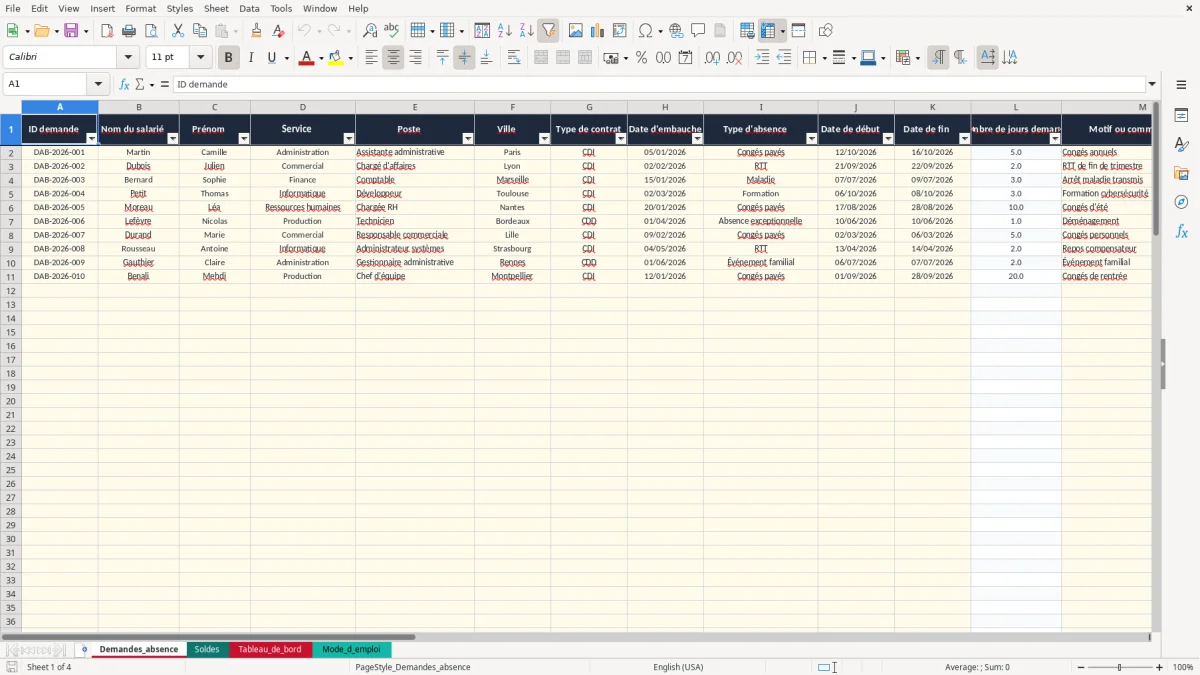Screen dimensions: 1200x675
Task: Insert Comment icon
Action: [698, 31]
